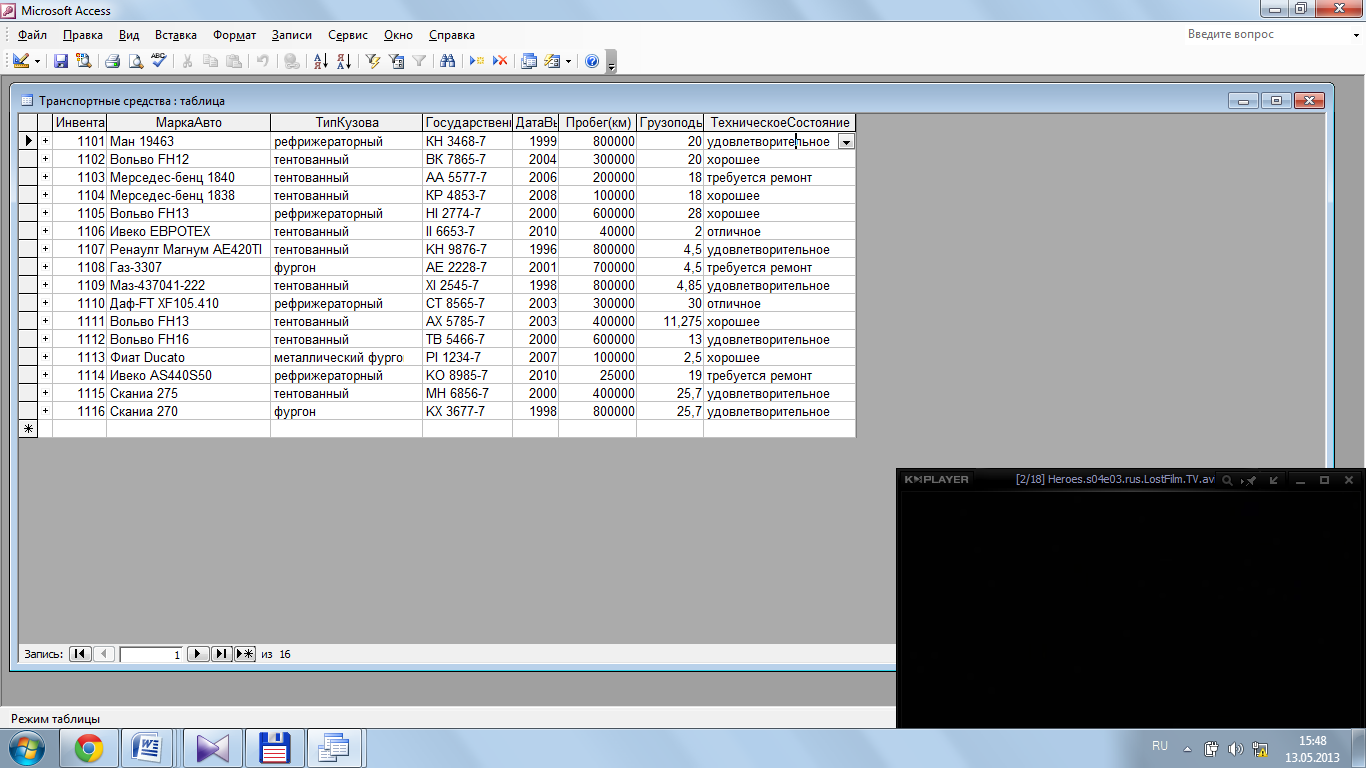The image size is (1366, 768).
Task: Go to previous record navigation button
Action: 104,654
